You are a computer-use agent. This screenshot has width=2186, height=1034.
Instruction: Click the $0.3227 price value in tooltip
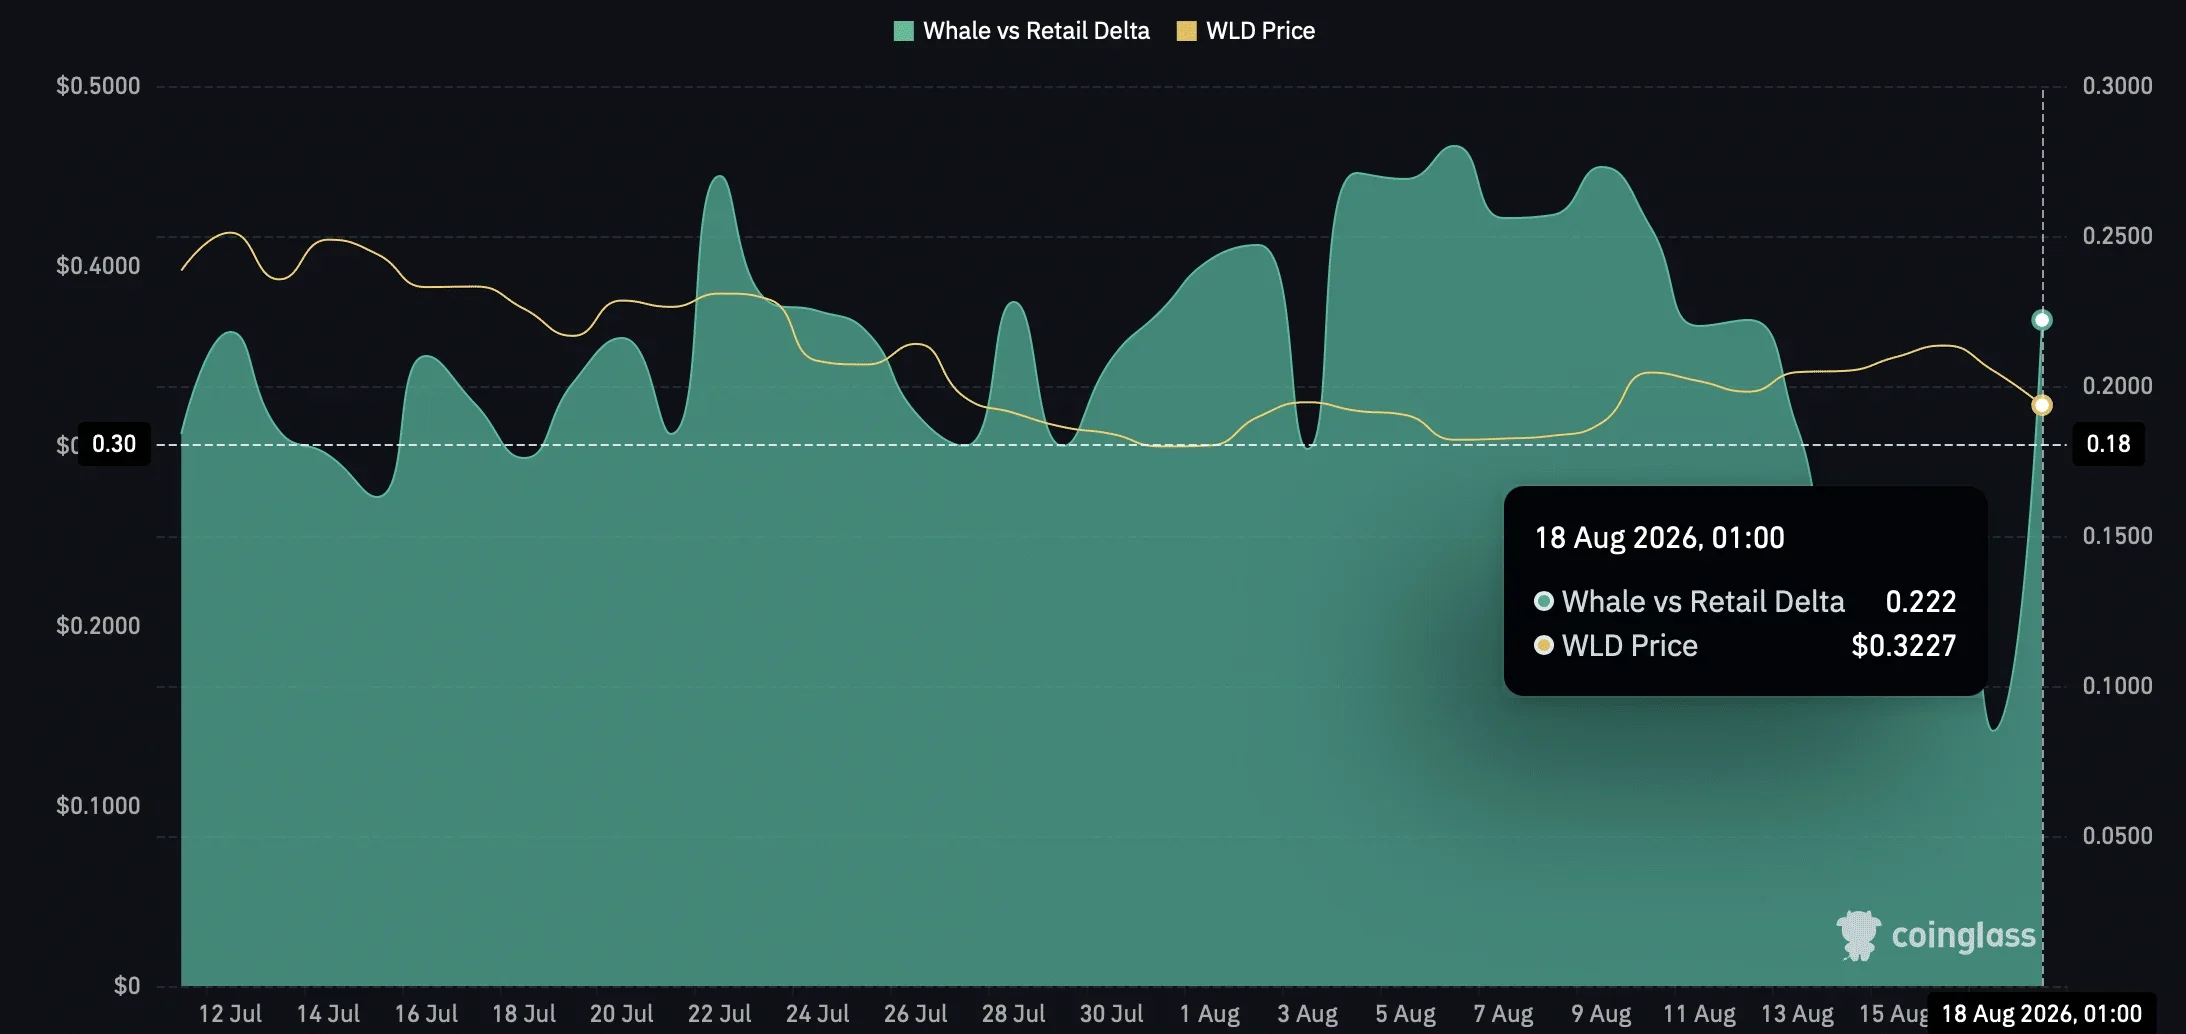pos(1903,646)
